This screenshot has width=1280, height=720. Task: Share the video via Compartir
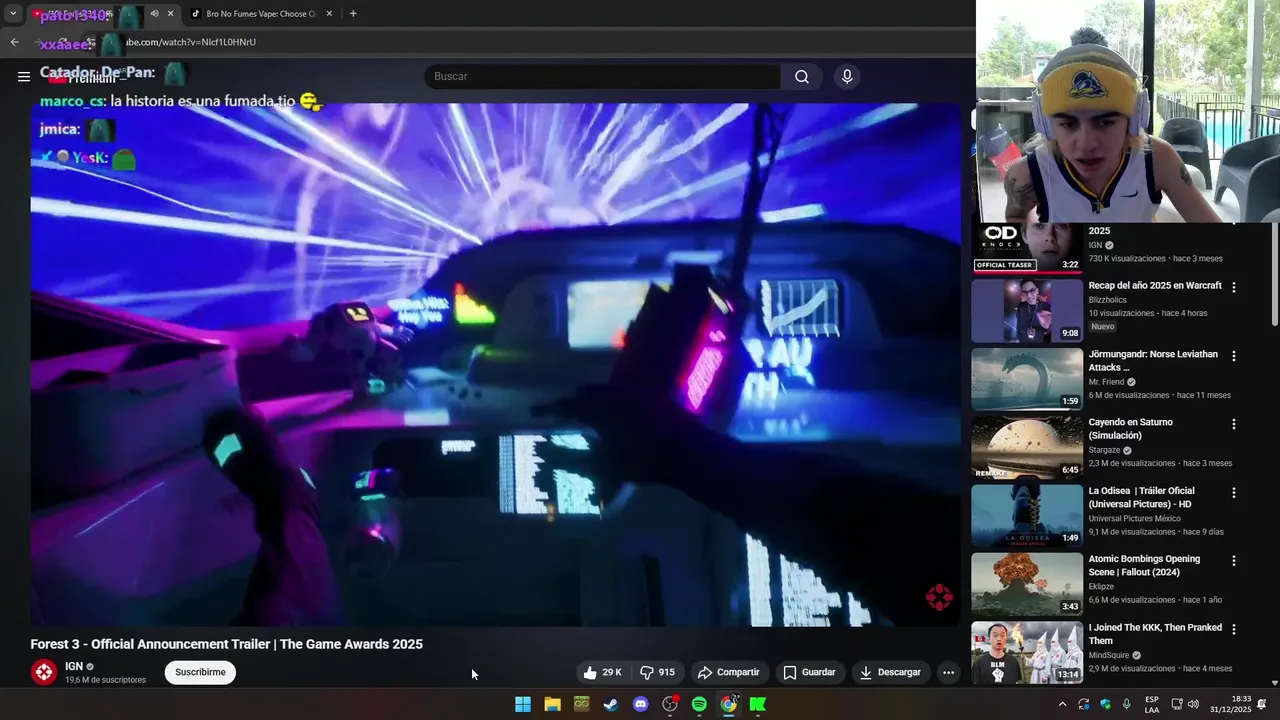(728, 673)
